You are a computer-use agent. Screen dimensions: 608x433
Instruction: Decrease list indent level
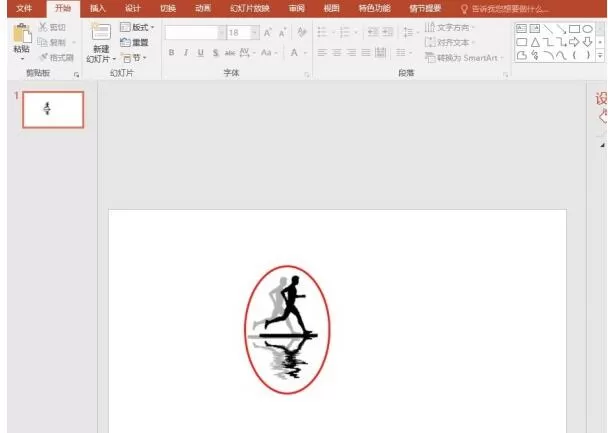373,32
